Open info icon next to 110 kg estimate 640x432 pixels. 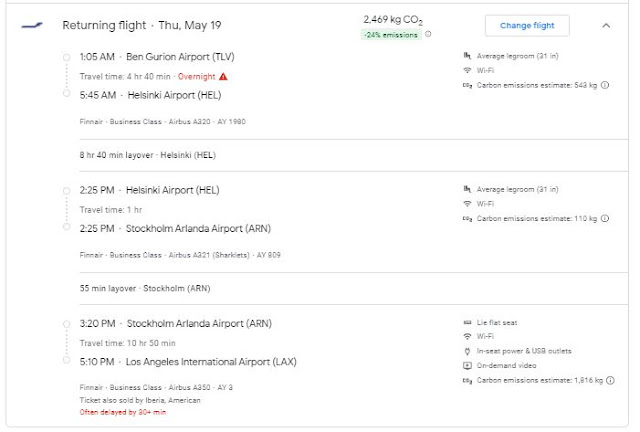(x=606, y=218)
